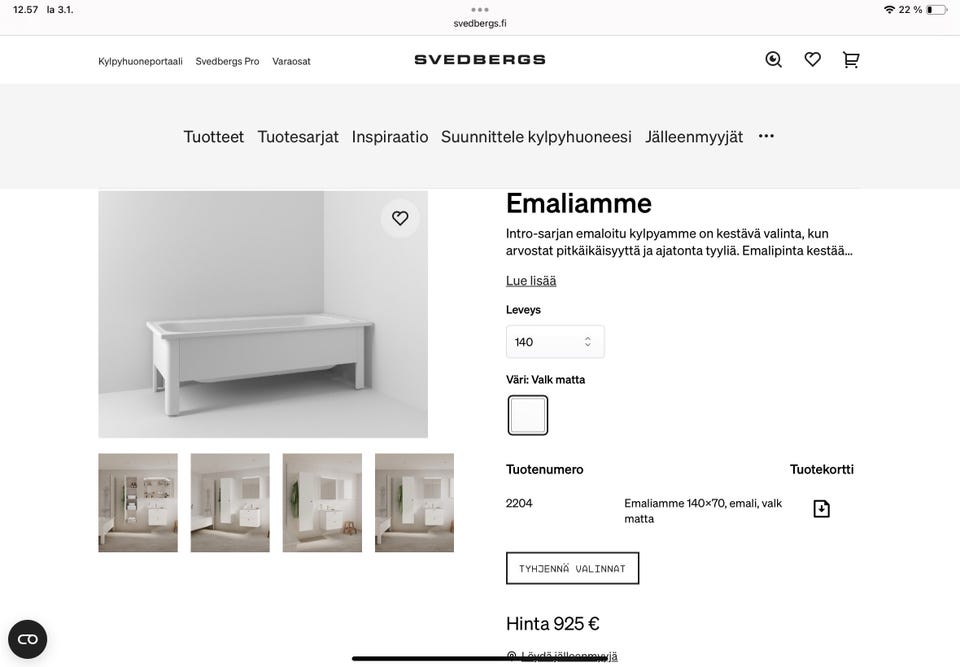
Task: Go to Suunnittele kylpyhuoneesi
Action: click(x=536, y=137)
